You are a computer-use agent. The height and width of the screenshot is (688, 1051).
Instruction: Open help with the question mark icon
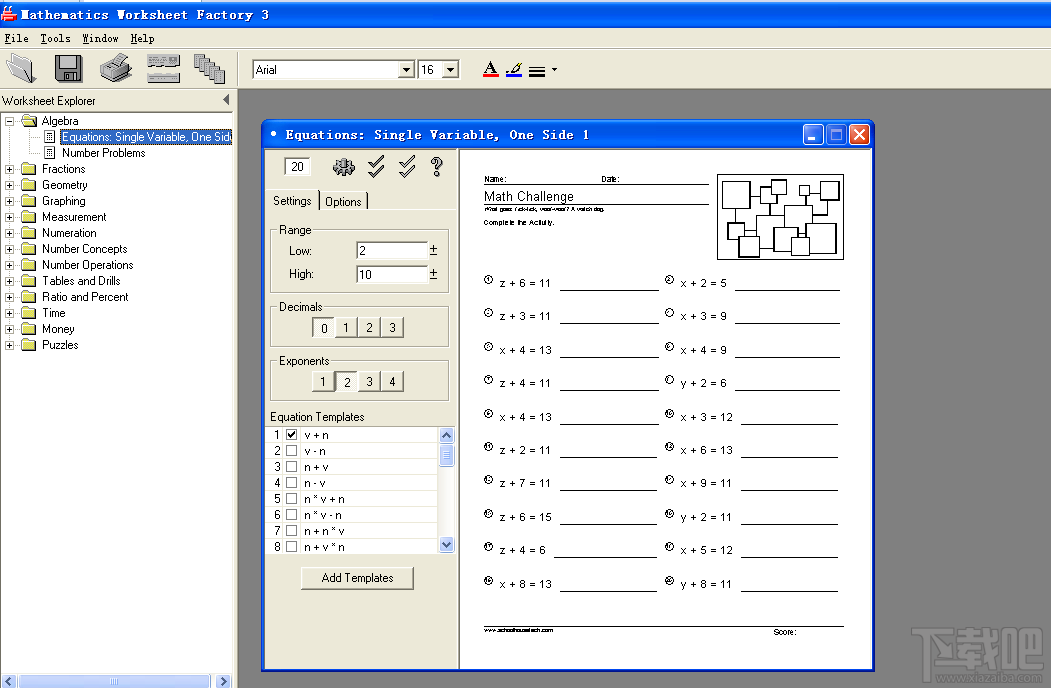[x=436, y=166]
